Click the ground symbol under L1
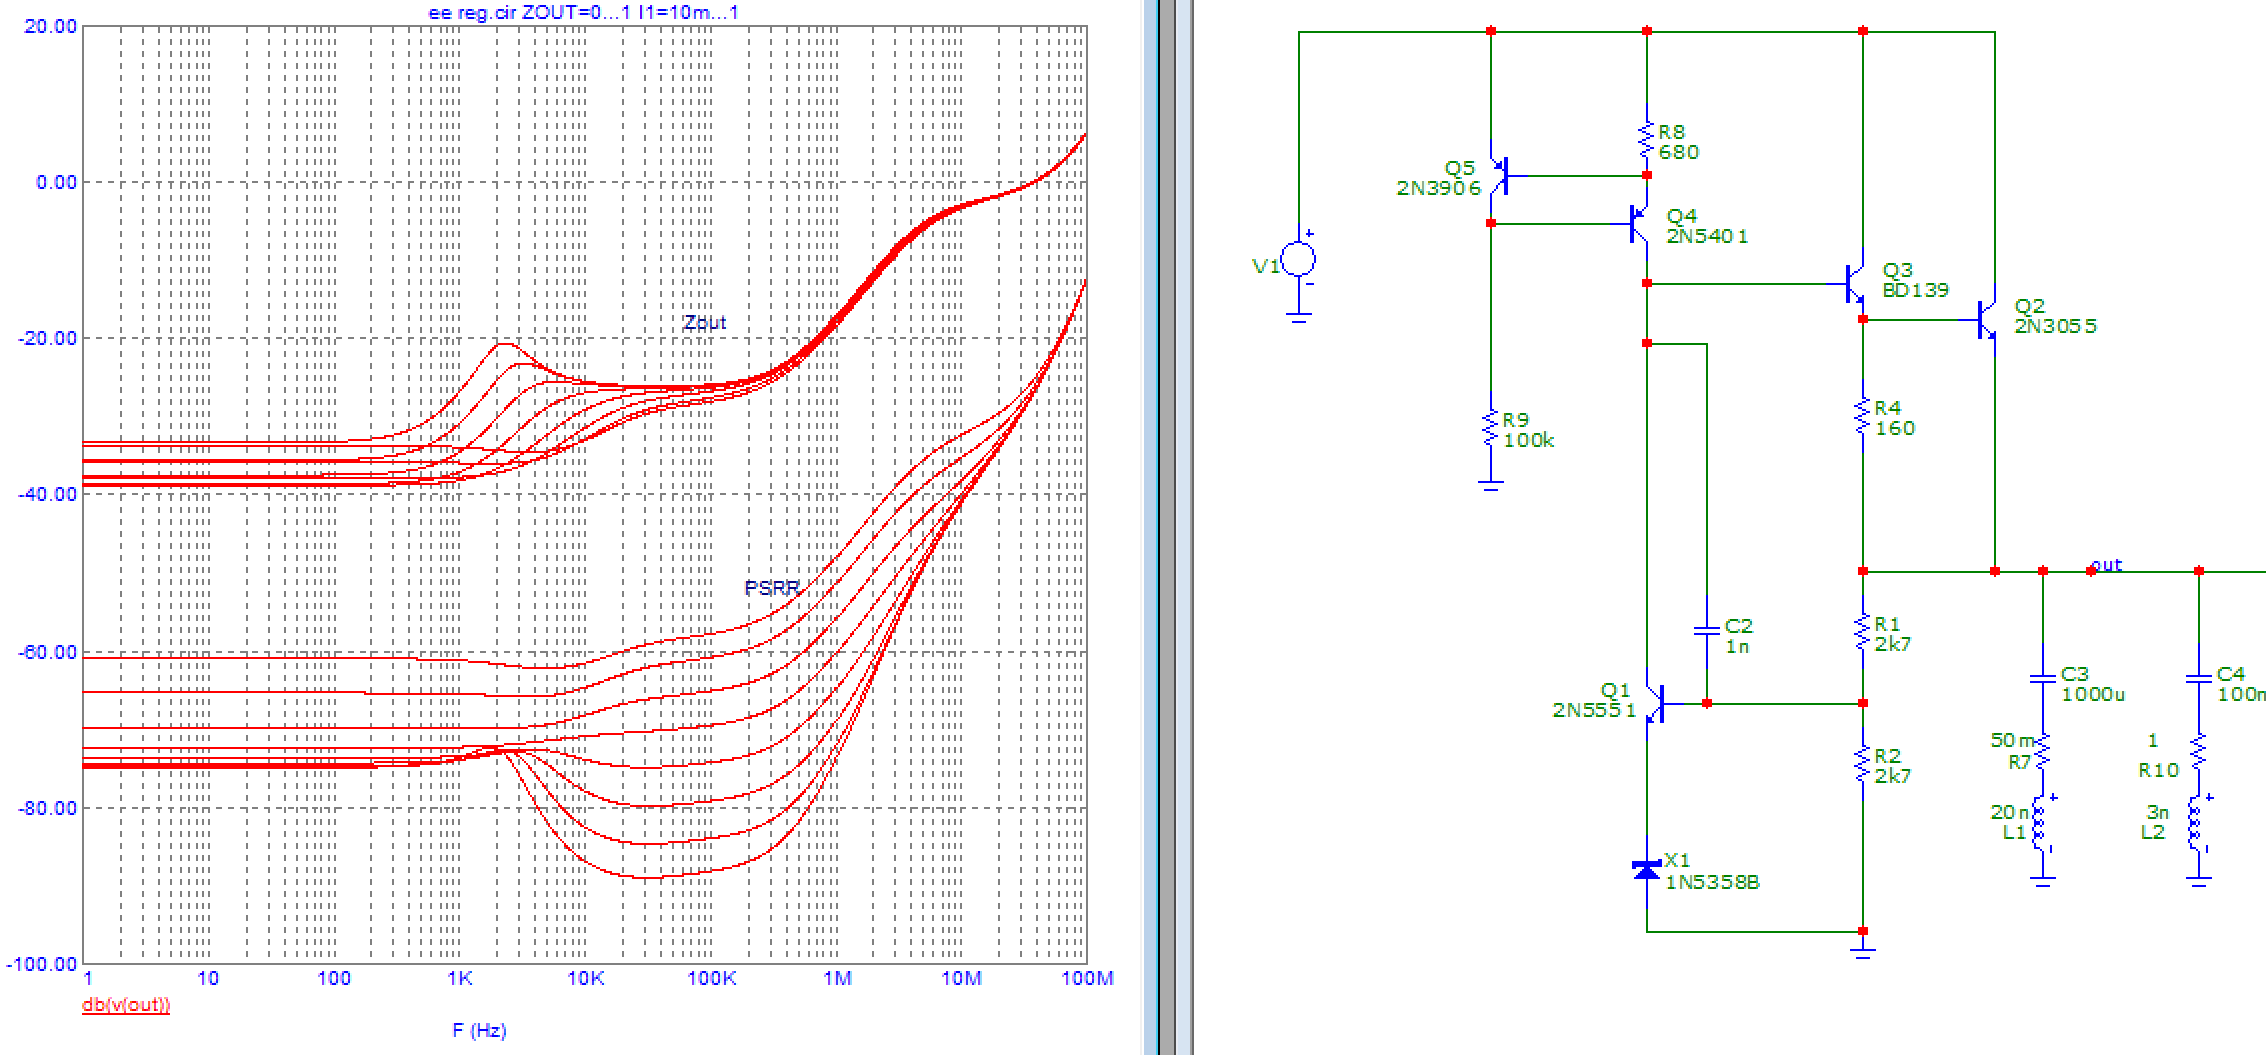 click(2042, 882)
